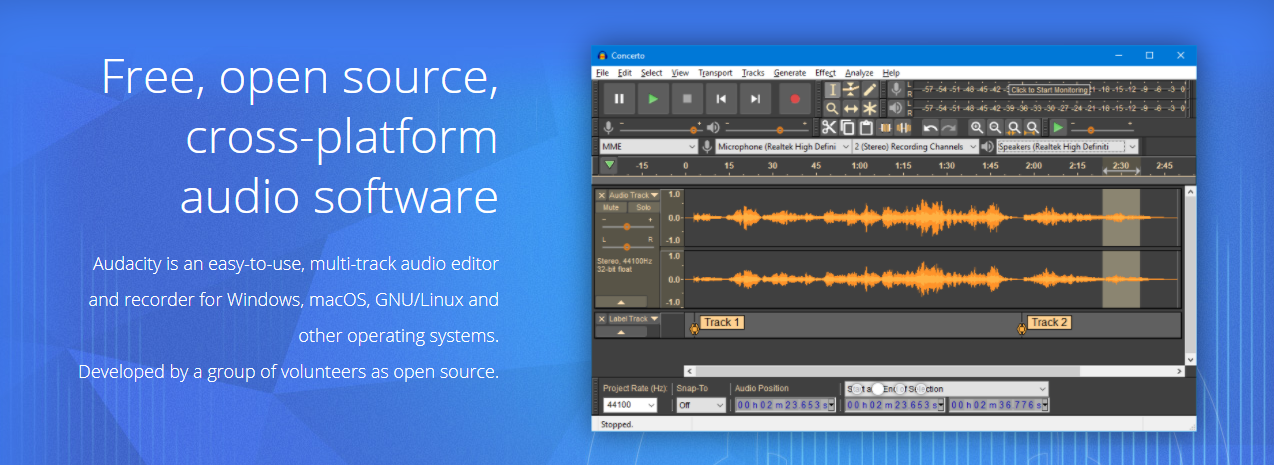Click the Audio Position time field
The image size is (1274, 465).
786,405
